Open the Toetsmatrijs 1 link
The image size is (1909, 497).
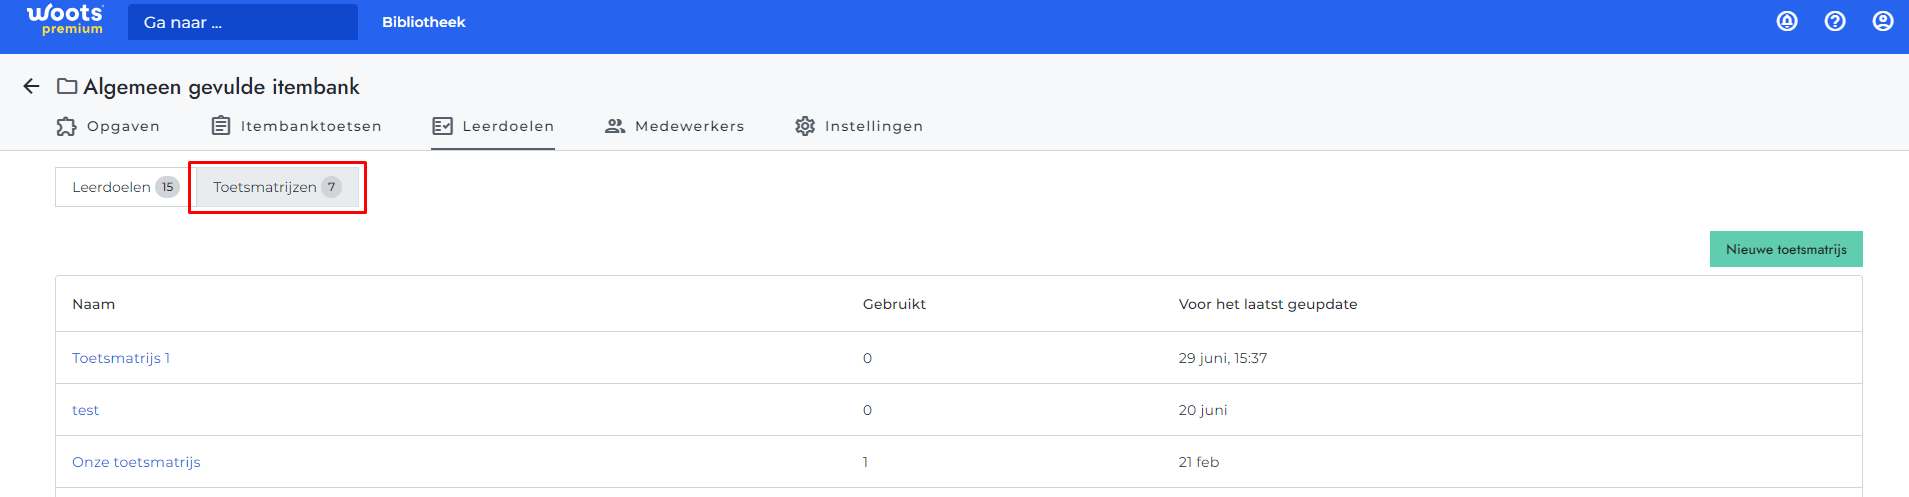[x=121, y=358]
